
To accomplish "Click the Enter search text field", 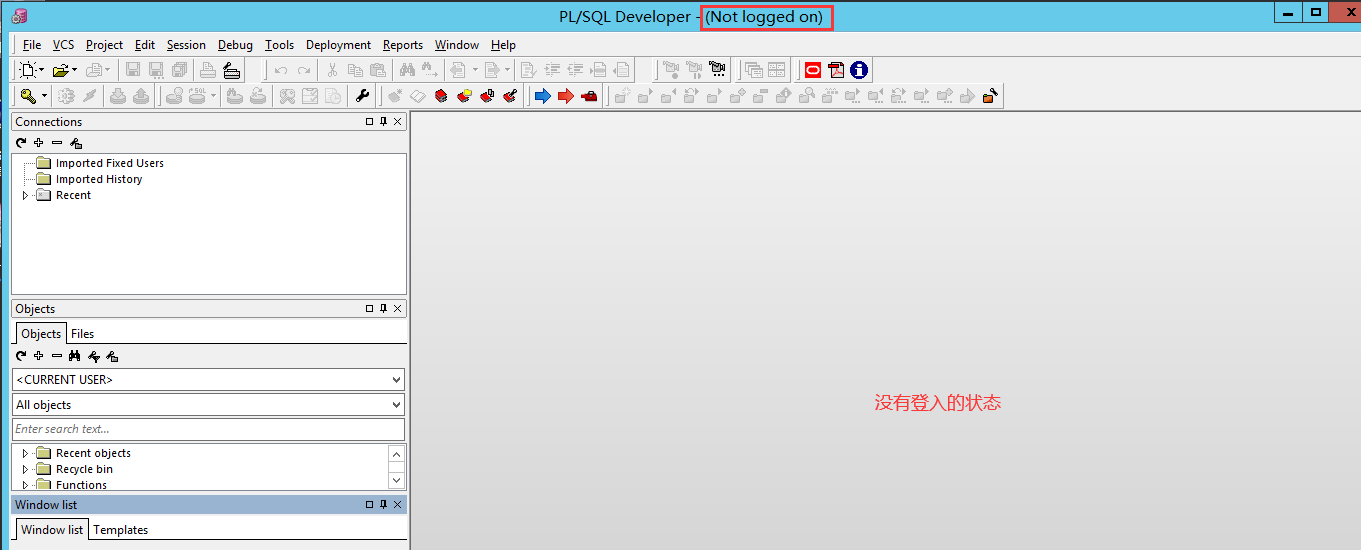I will click(x=208, y=429).
